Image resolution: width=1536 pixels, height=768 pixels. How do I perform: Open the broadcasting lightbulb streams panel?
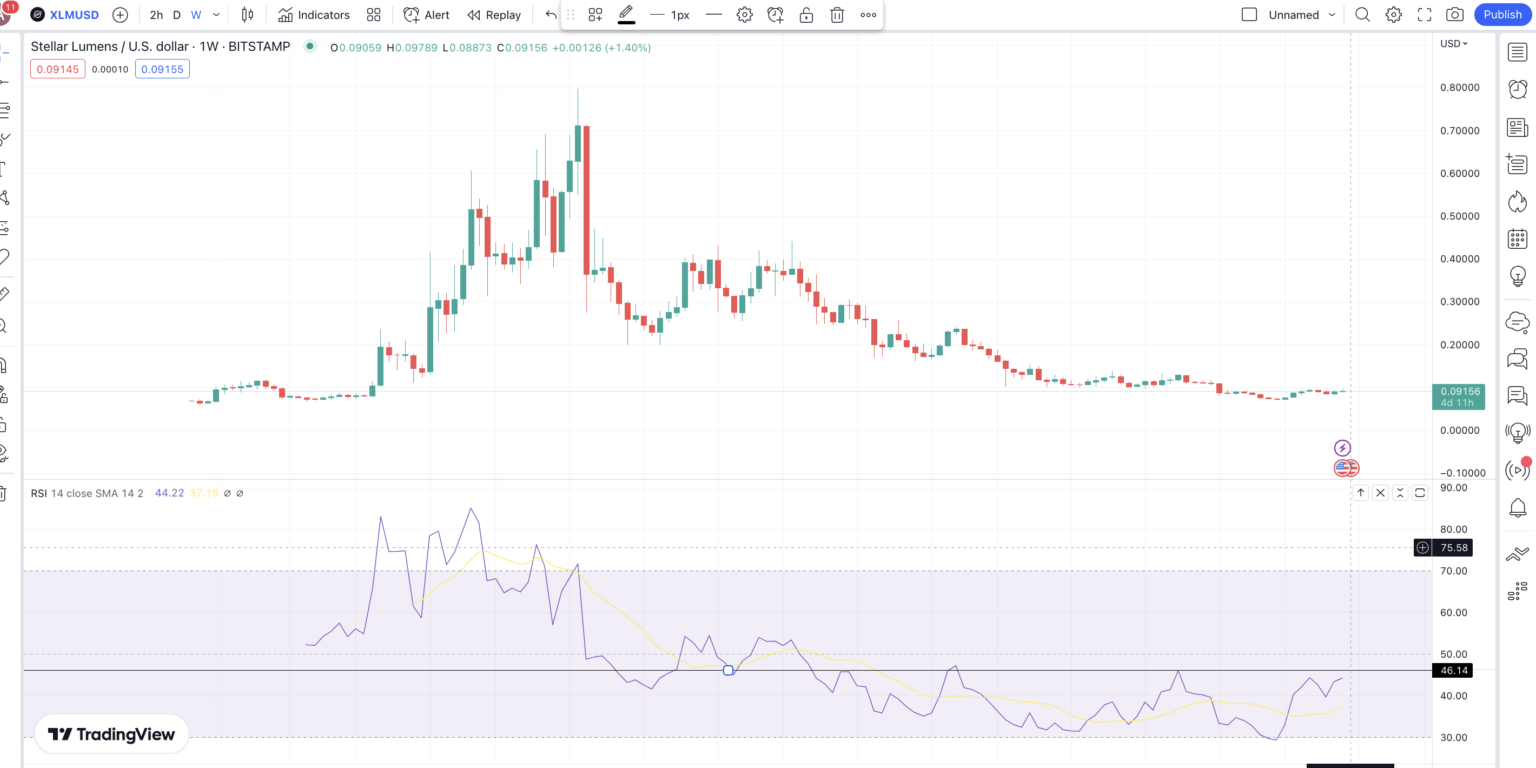pyautogui.click(x=1517, y=433)
